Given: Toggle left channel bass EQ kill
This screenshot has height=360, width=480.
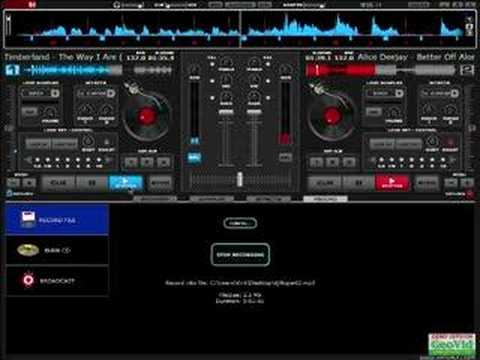Looking at the screenshot, I should tap(212, 98).
